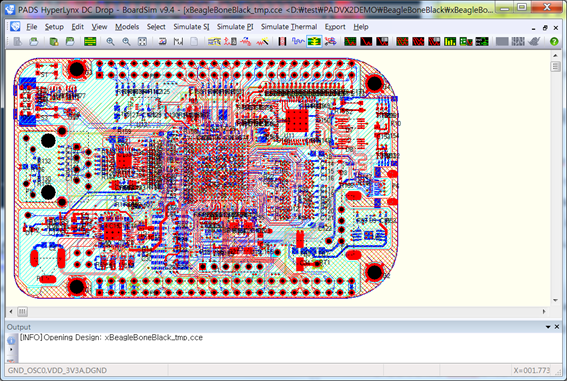Image resolution: width=567 pixels, height=381 pixels.
Task: Open the Simulate Thermal menu
Action: (x=289, y=27)
